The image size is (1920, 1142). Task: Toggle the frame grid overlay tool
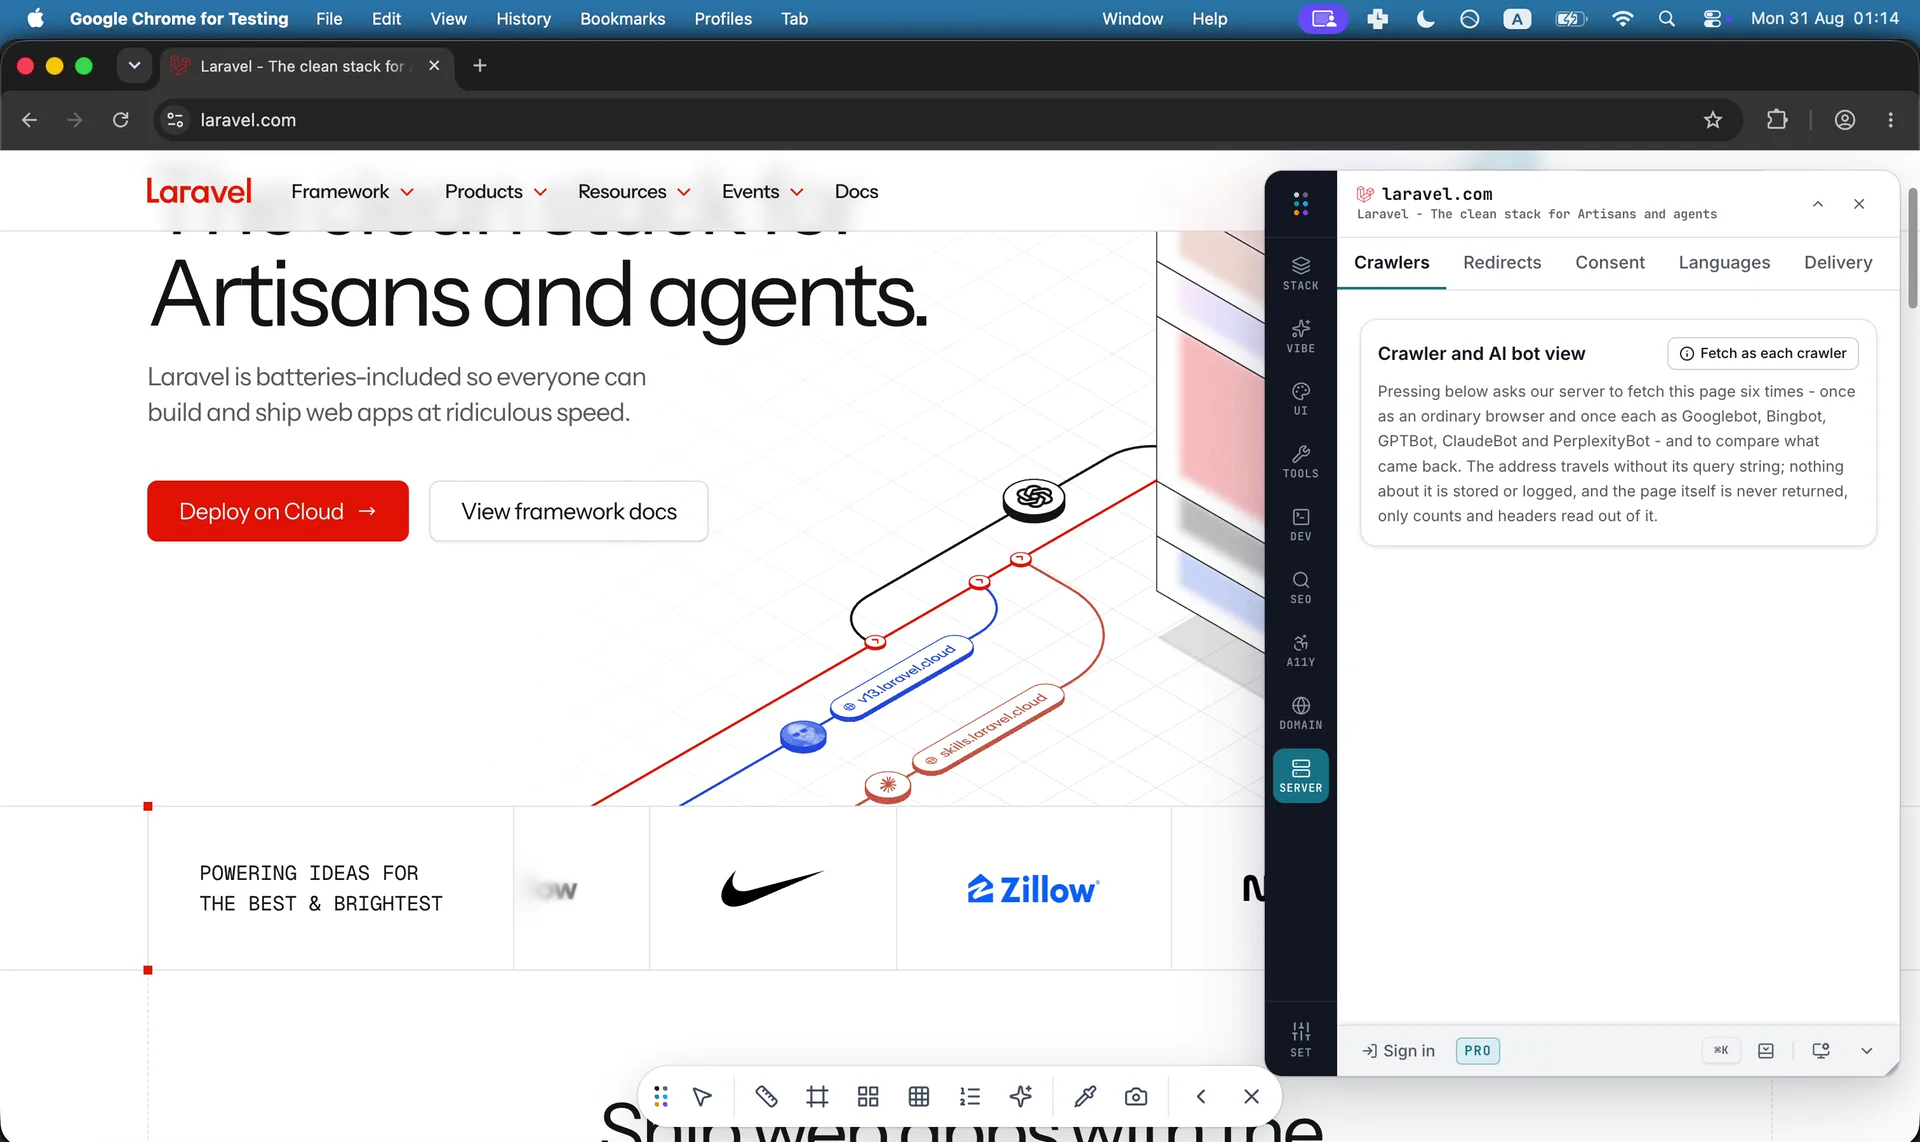[x=817, y=1097]
